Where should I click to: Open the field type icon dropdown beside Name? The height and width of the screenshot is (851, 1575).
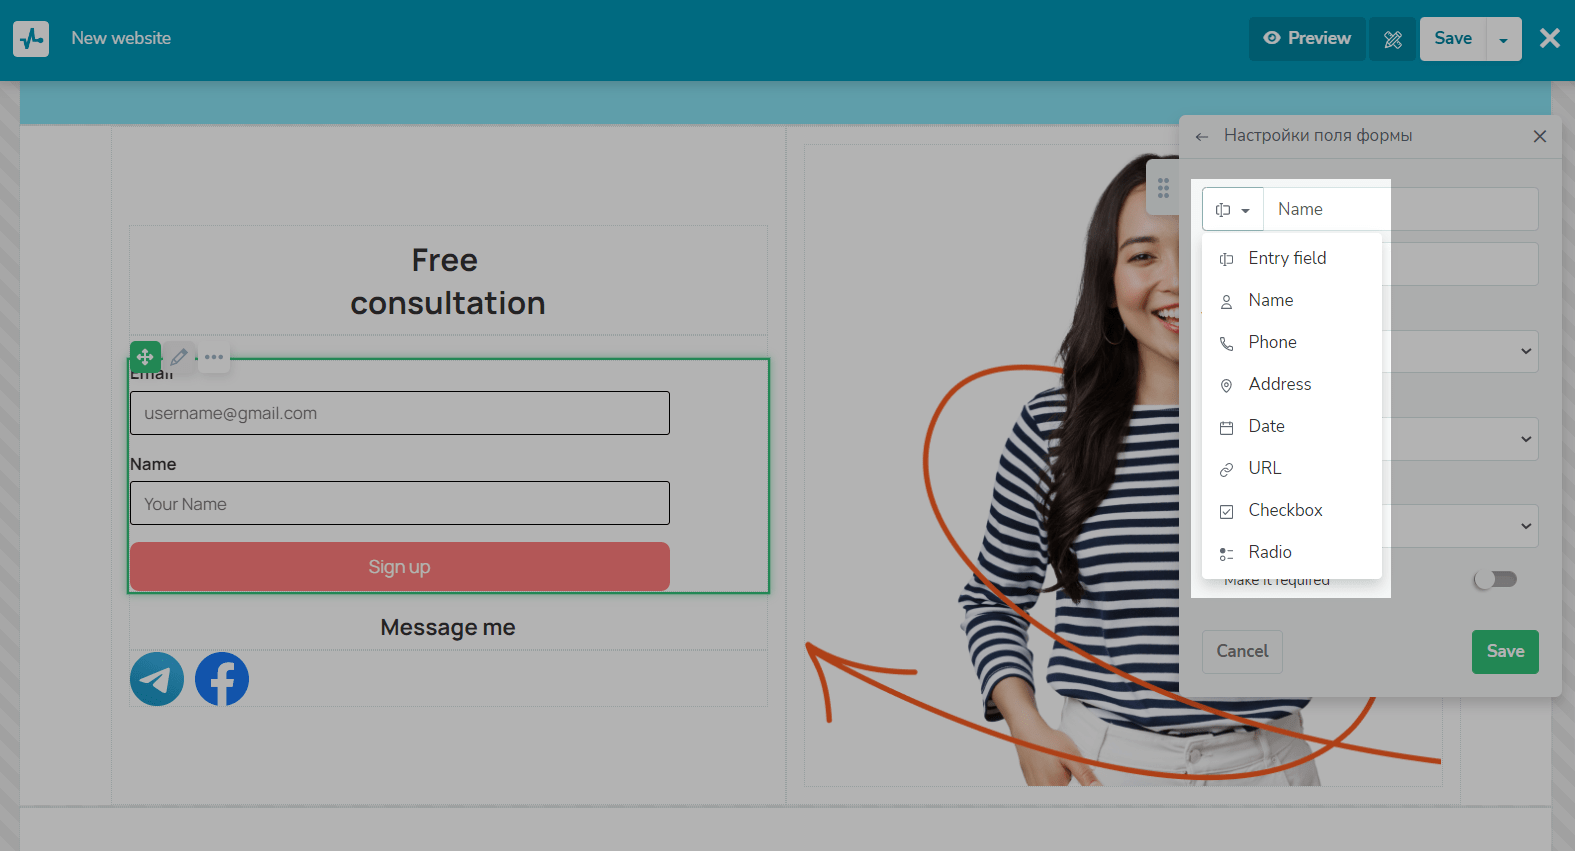(1233, 210)
